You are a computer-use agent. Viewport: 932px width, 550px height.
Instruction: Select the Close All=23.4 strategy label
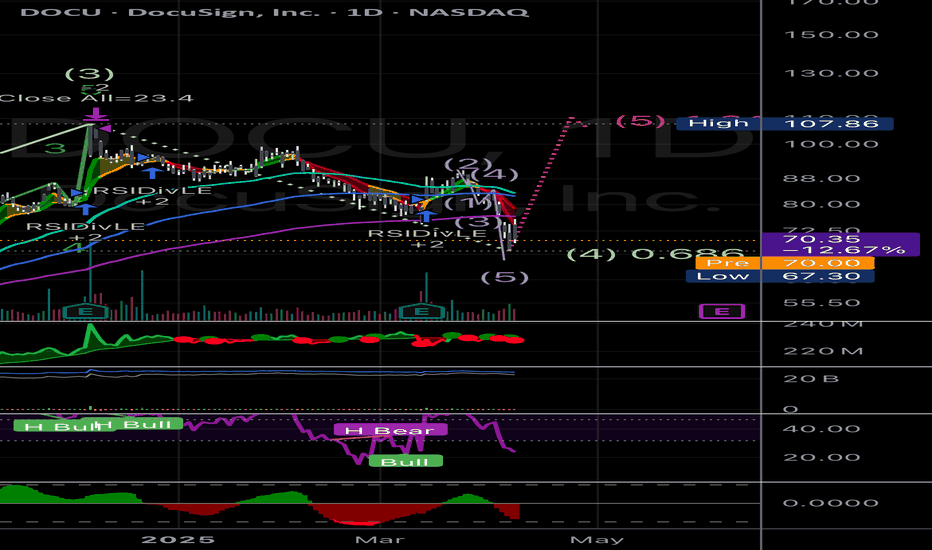coord(97,98)
